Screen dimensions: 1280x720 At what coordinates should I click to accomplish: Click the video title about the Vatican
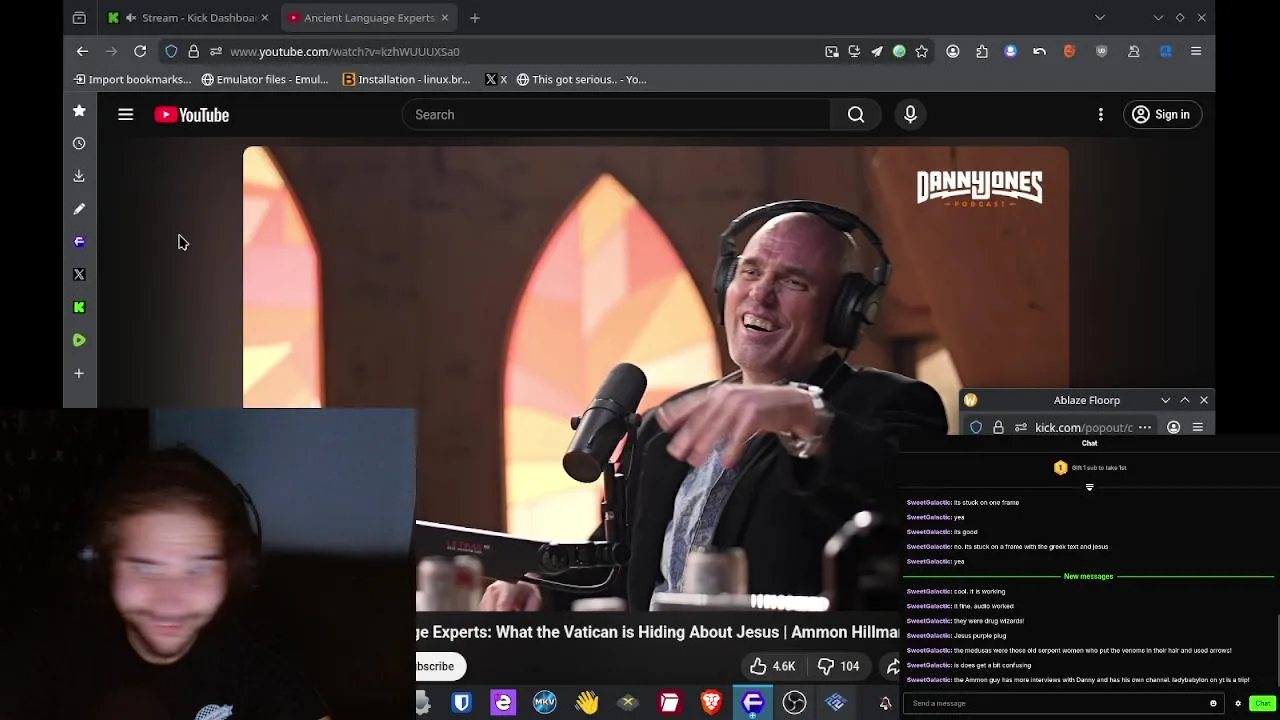tap(658, 632)
